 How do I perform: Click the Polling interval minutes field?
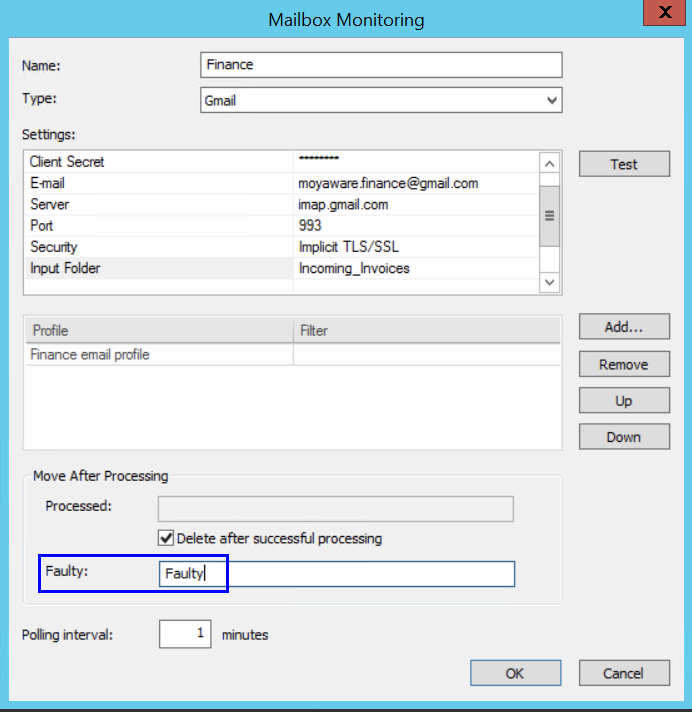coord(185,634)
